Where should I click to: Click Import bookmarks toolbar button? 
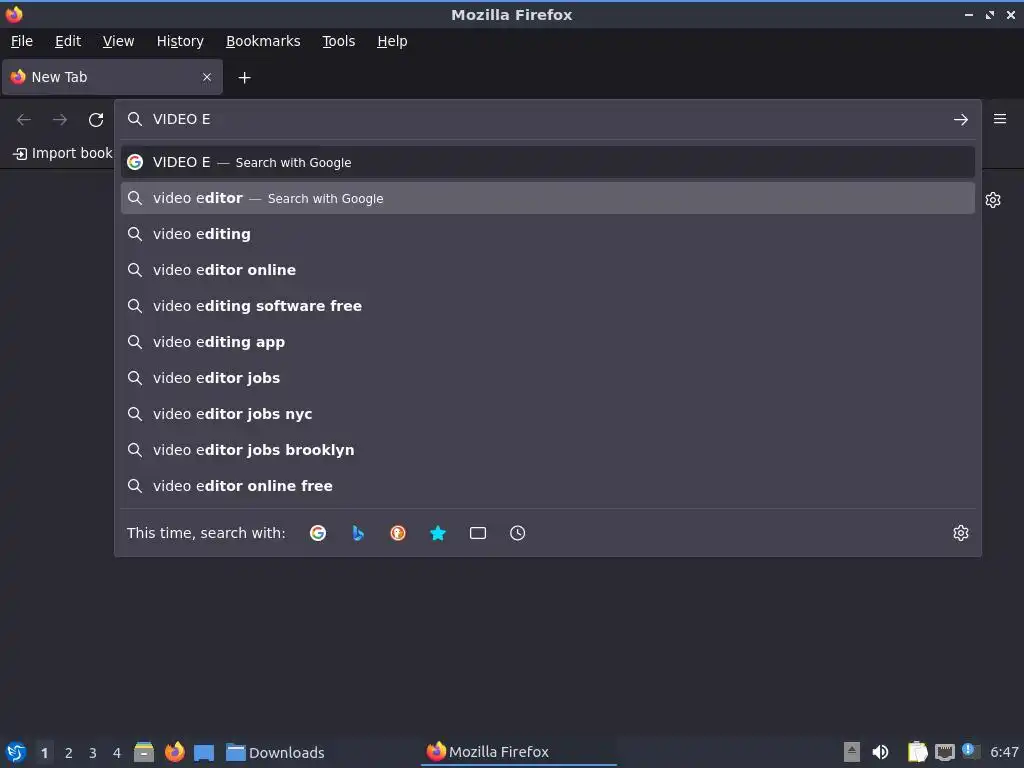tap(63, 153)
